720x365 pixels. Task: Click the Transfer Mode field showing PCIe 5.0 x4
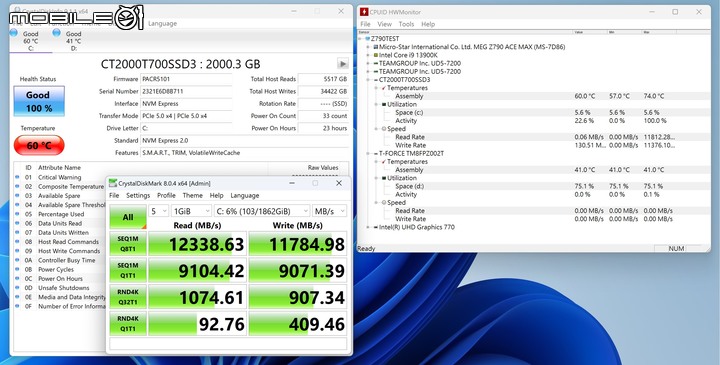click(186, 116)
